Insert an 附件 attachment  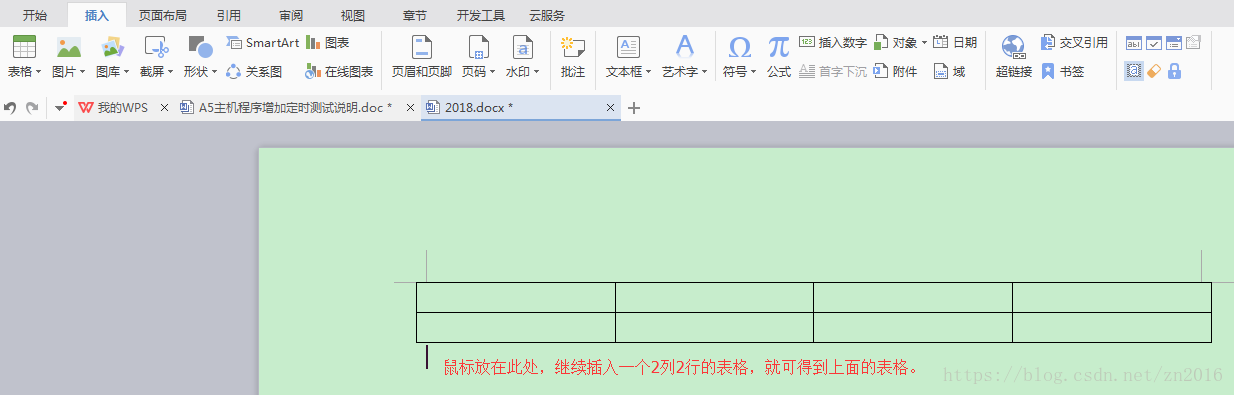(895, 71)
